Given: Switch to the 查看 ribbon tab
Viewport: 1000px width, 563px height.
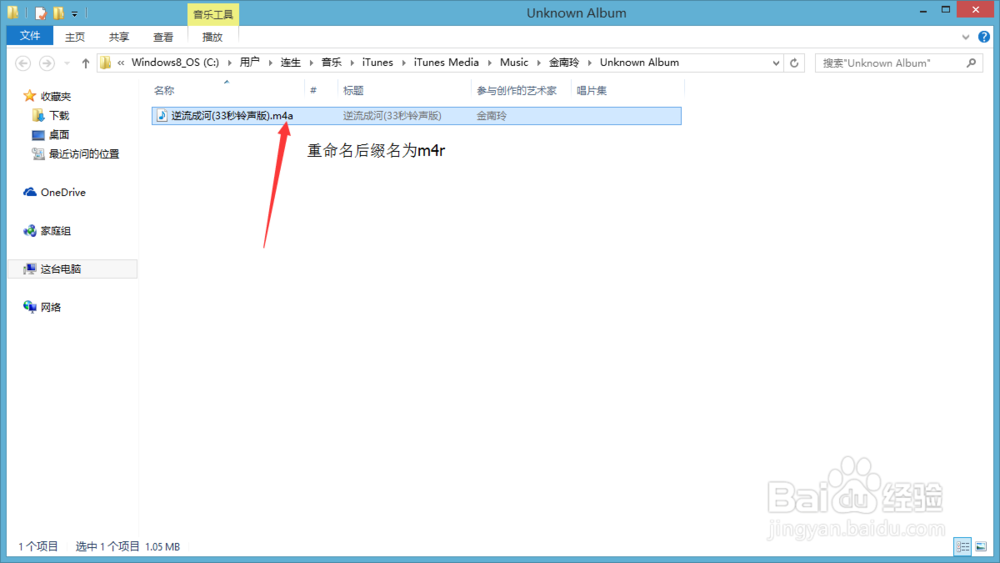Looking at the screenshot, I should (163, 37).
